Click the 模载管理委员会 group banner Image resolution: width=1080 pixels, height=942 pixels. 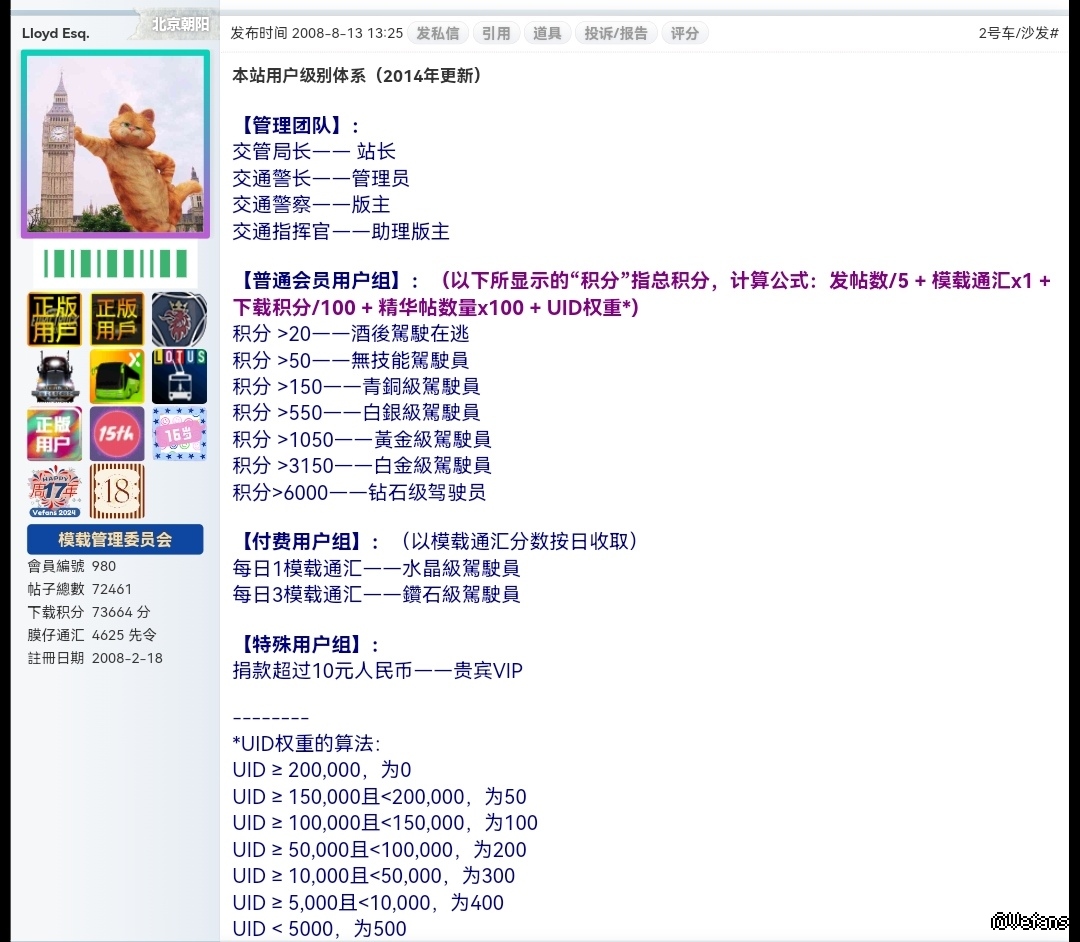[x=115, y=539]
